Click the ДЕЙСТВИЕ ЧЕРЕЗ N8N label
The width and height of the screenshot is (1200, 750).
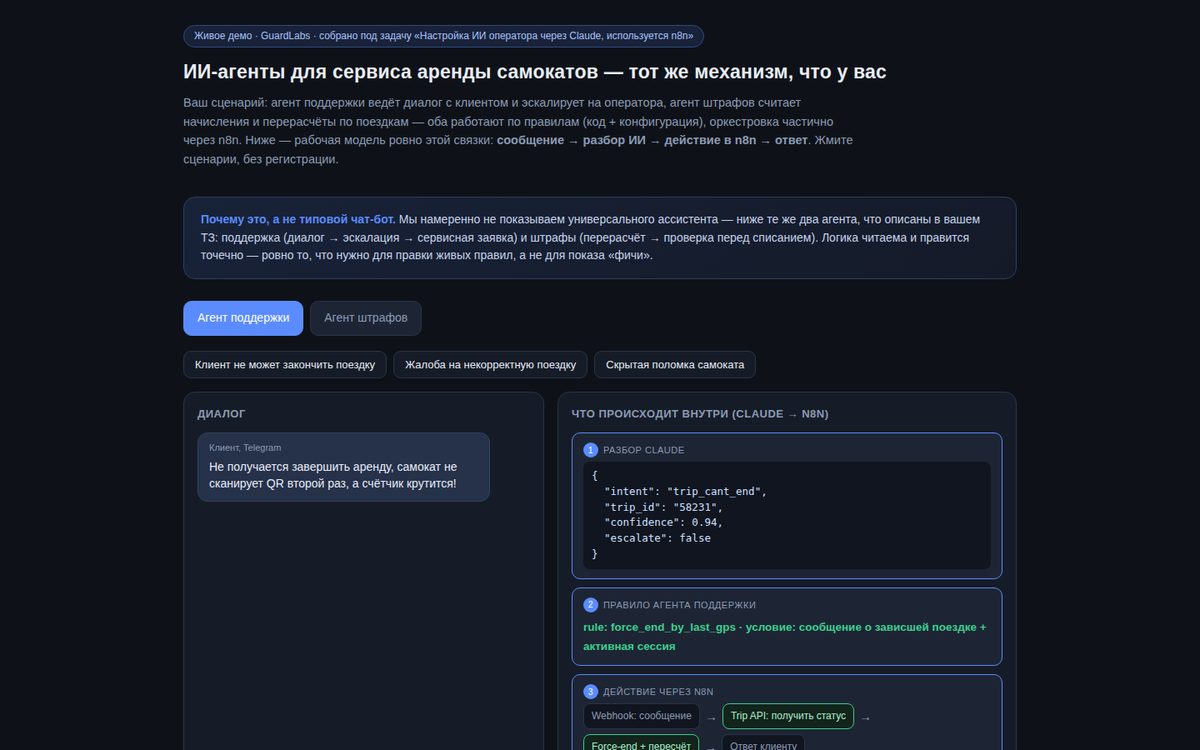pos(658,691)
